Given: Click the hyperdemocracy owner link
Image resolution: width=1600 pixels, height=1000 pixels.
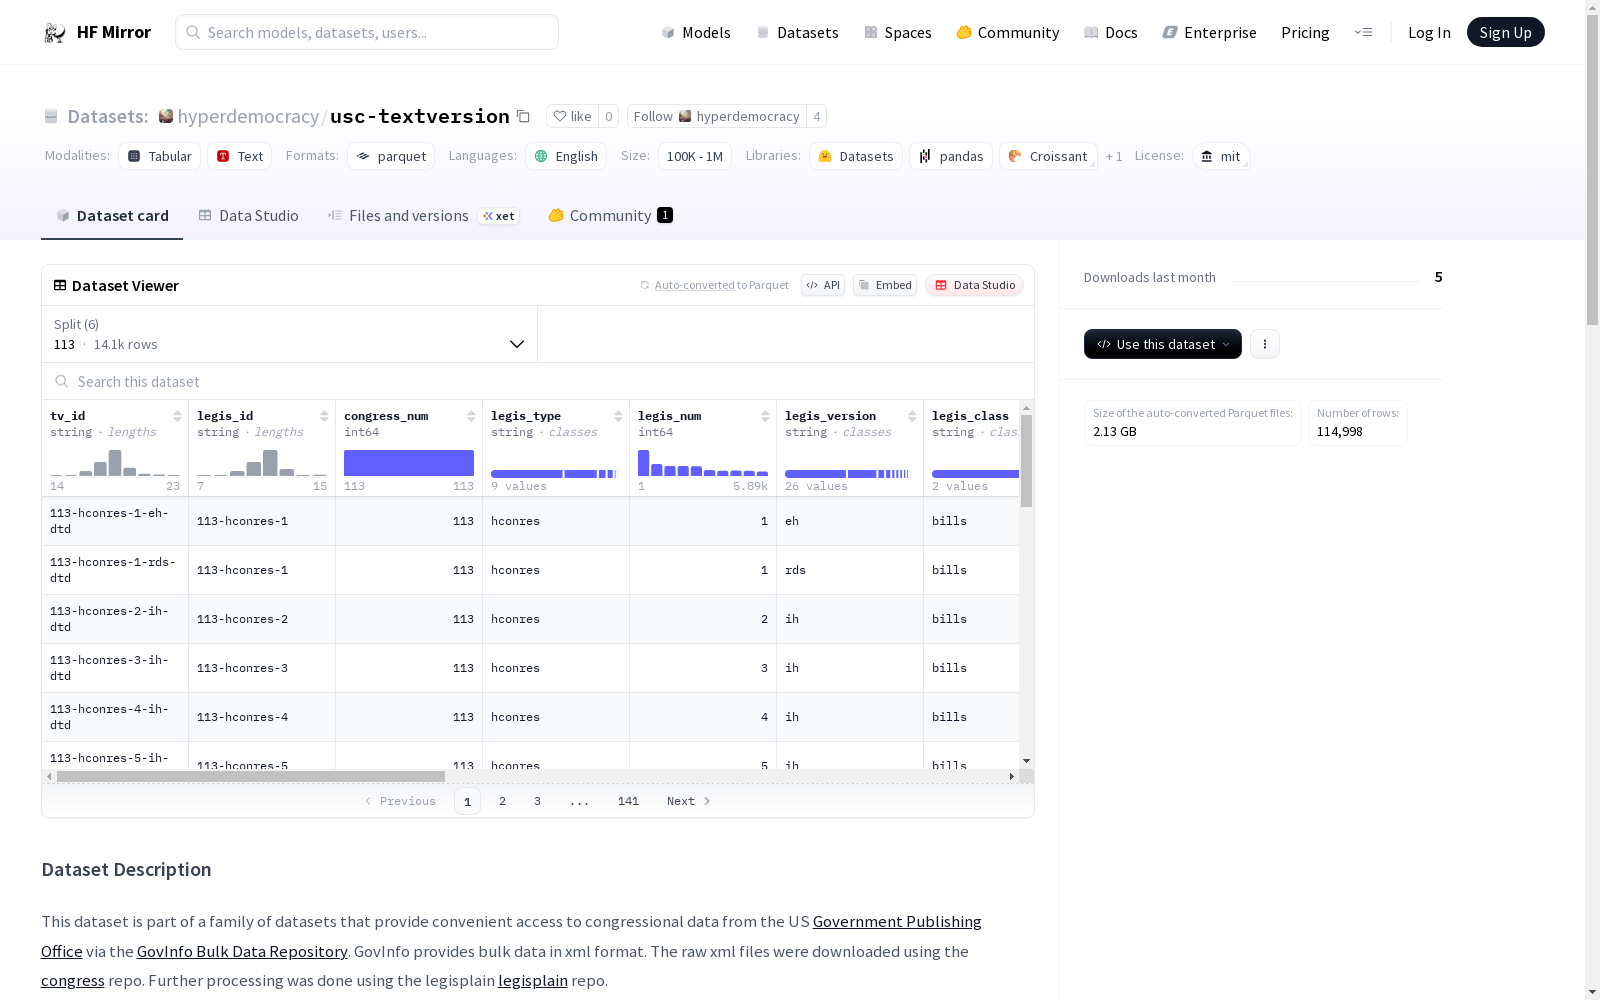Looking at the screenshot, I should 248,116.
